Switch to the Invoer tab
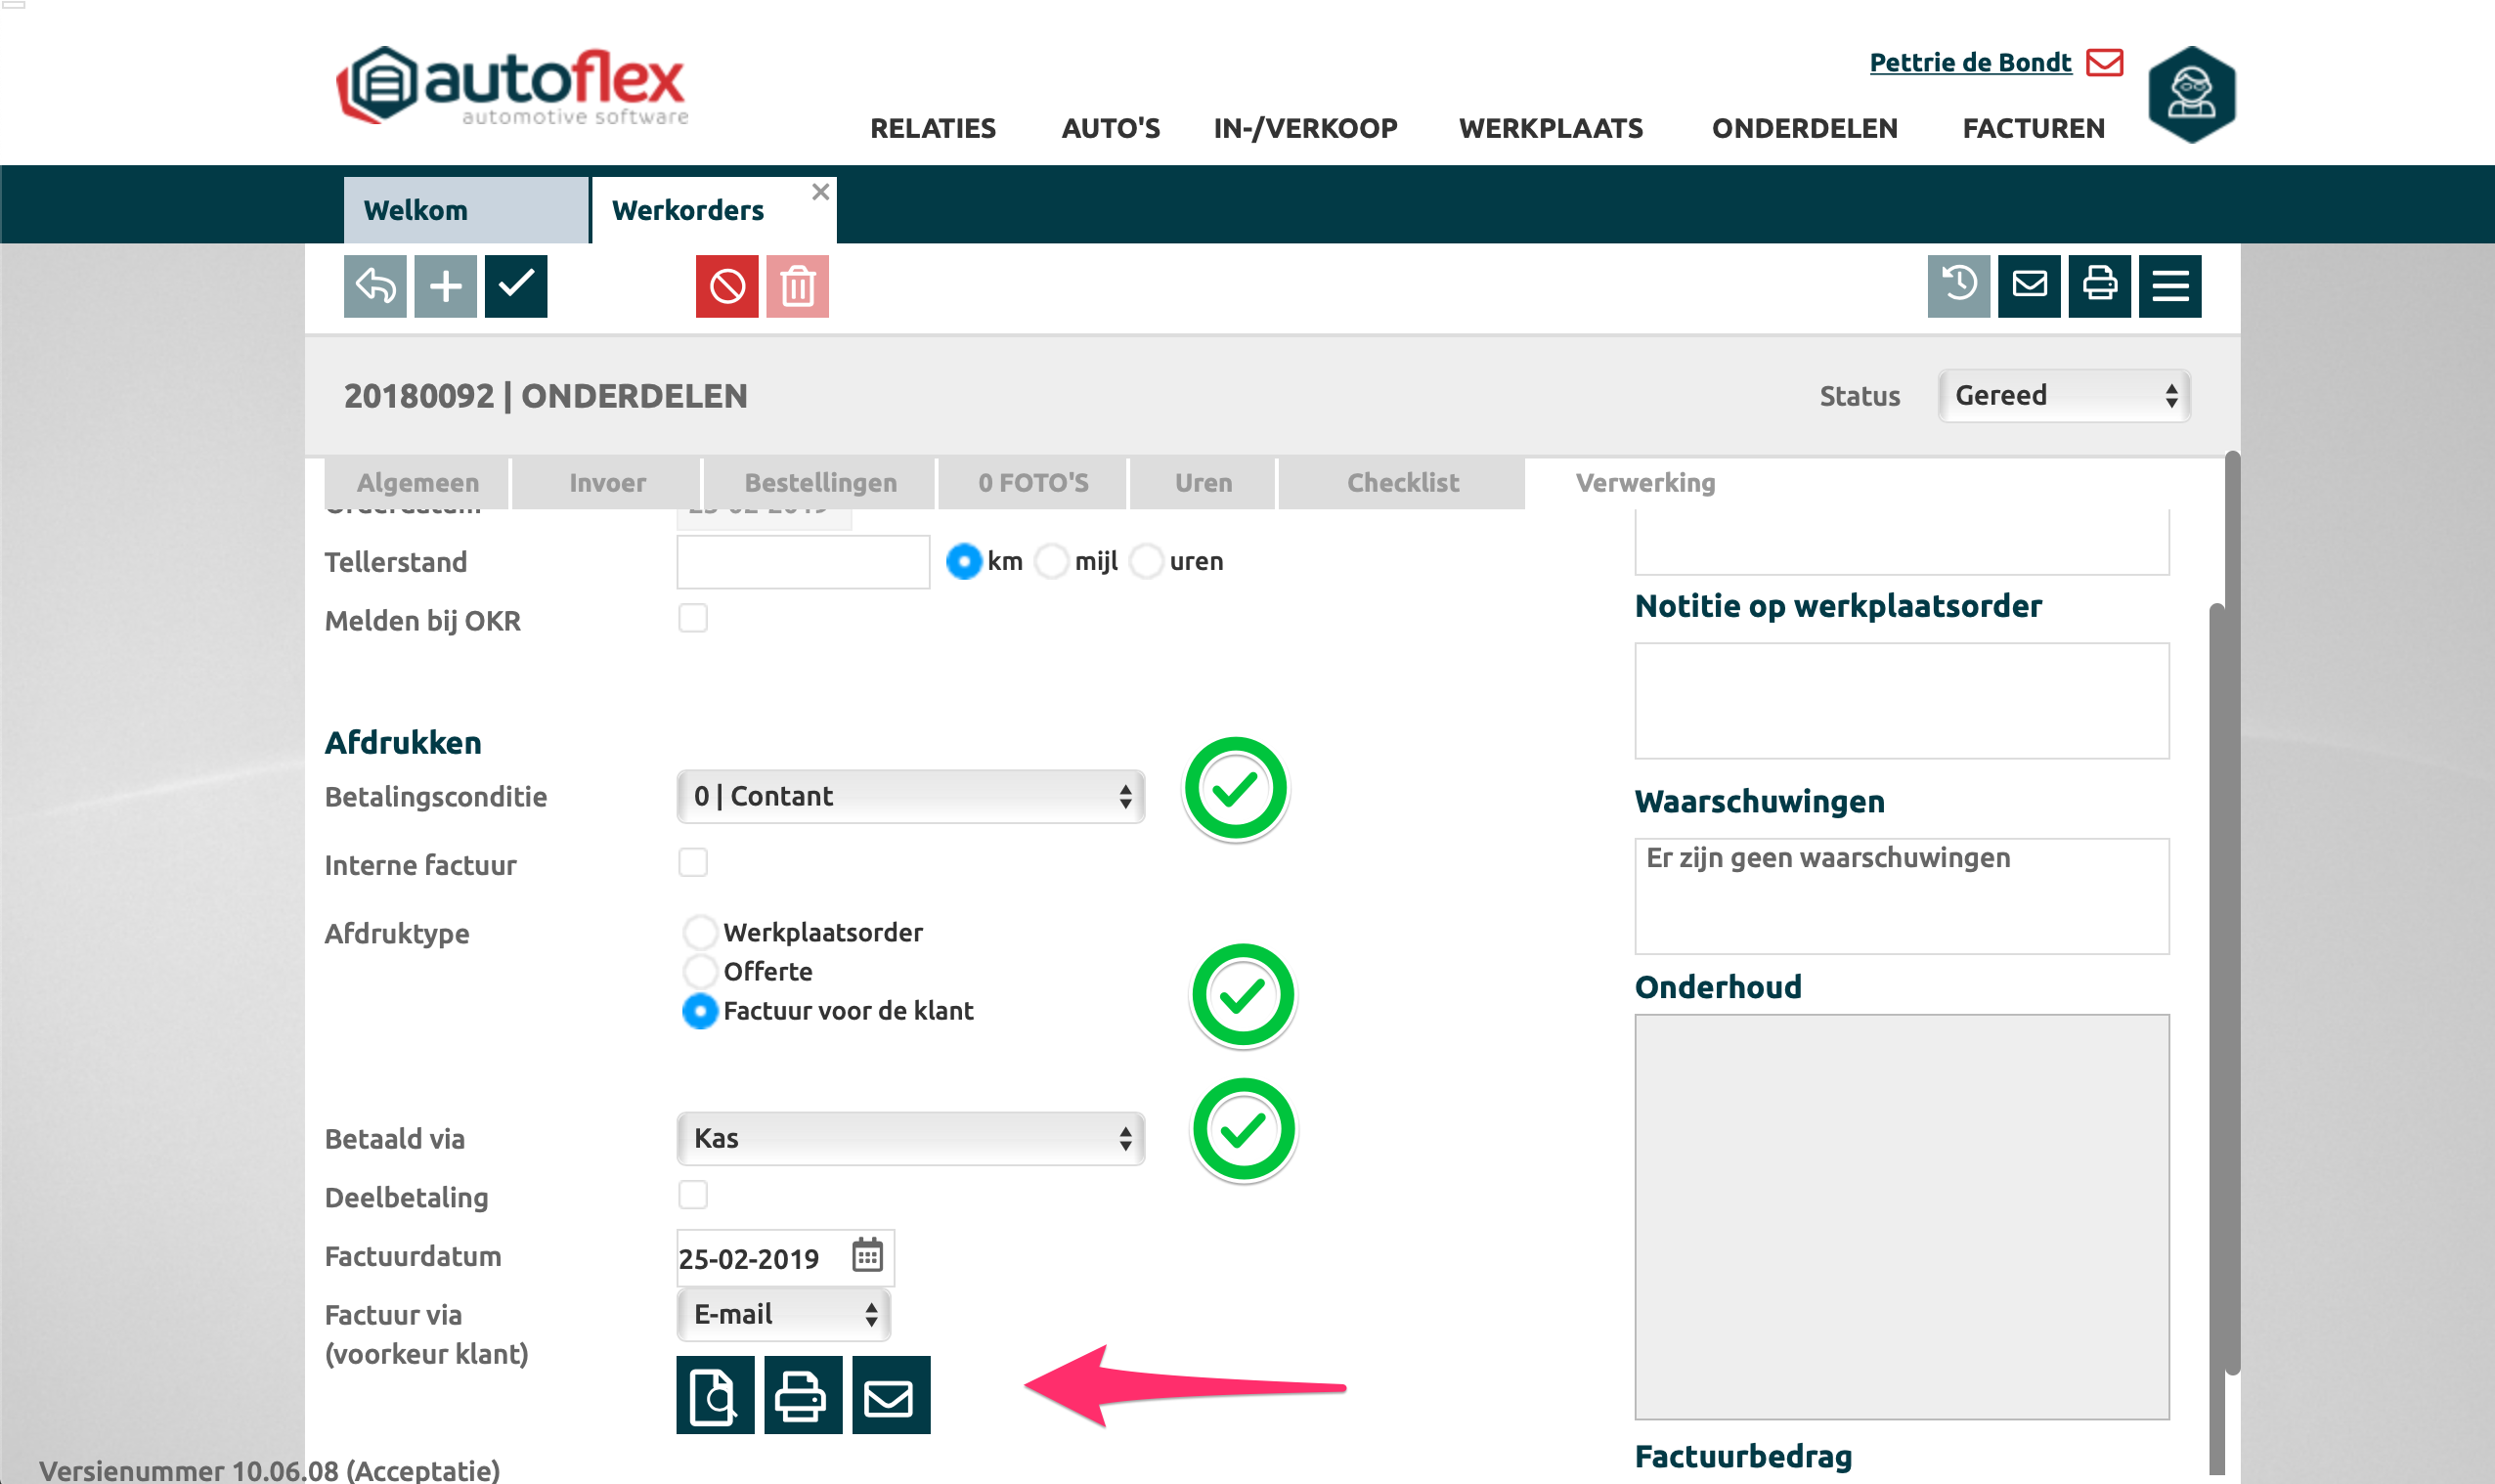Viewport: 2495px width, 1484px height. click(x=607, y=483)
